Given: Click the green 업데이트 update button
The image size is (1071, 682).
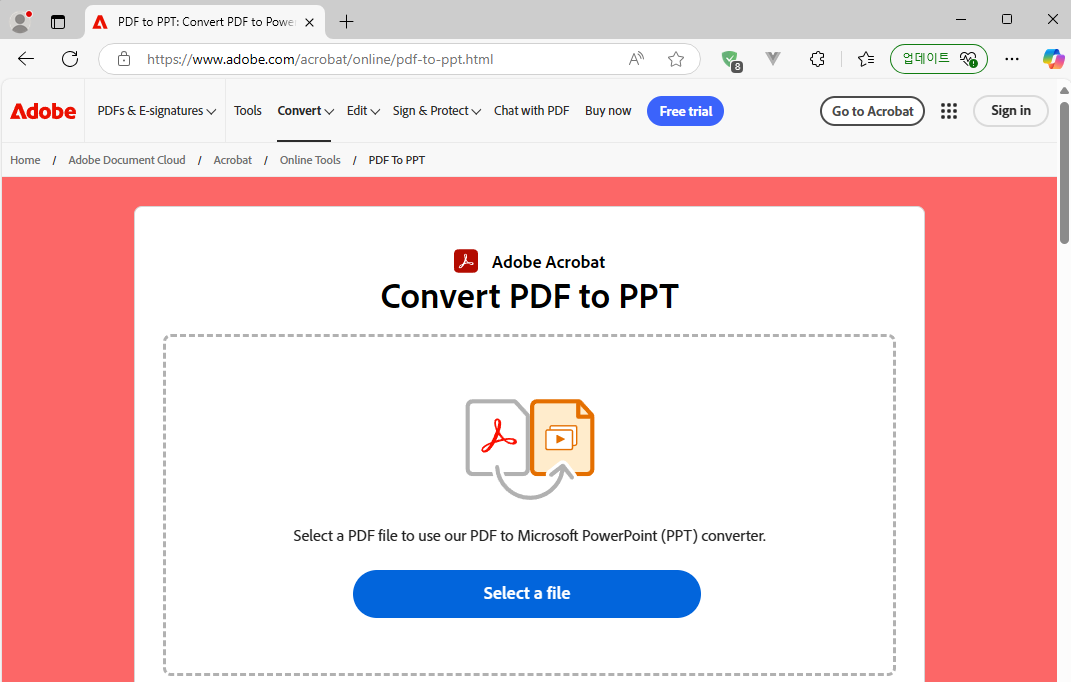Looking at the screenshot, I should pyautogui.click(x=938, y=59).
